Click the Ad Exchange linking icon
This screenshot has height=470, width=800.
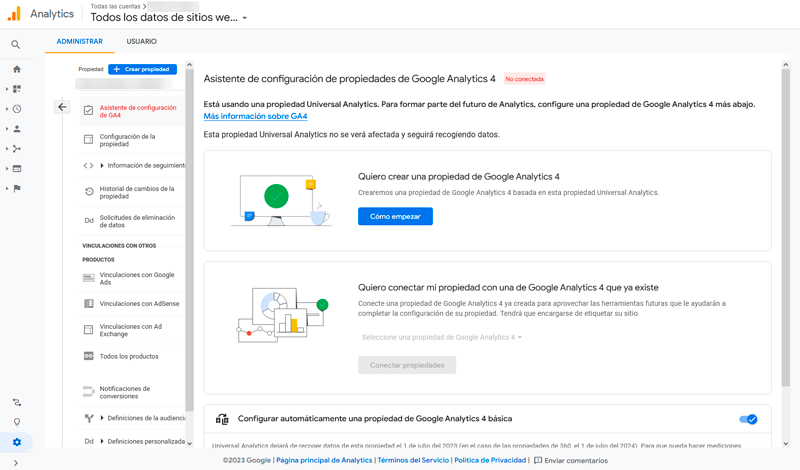[x=88, y=330]
